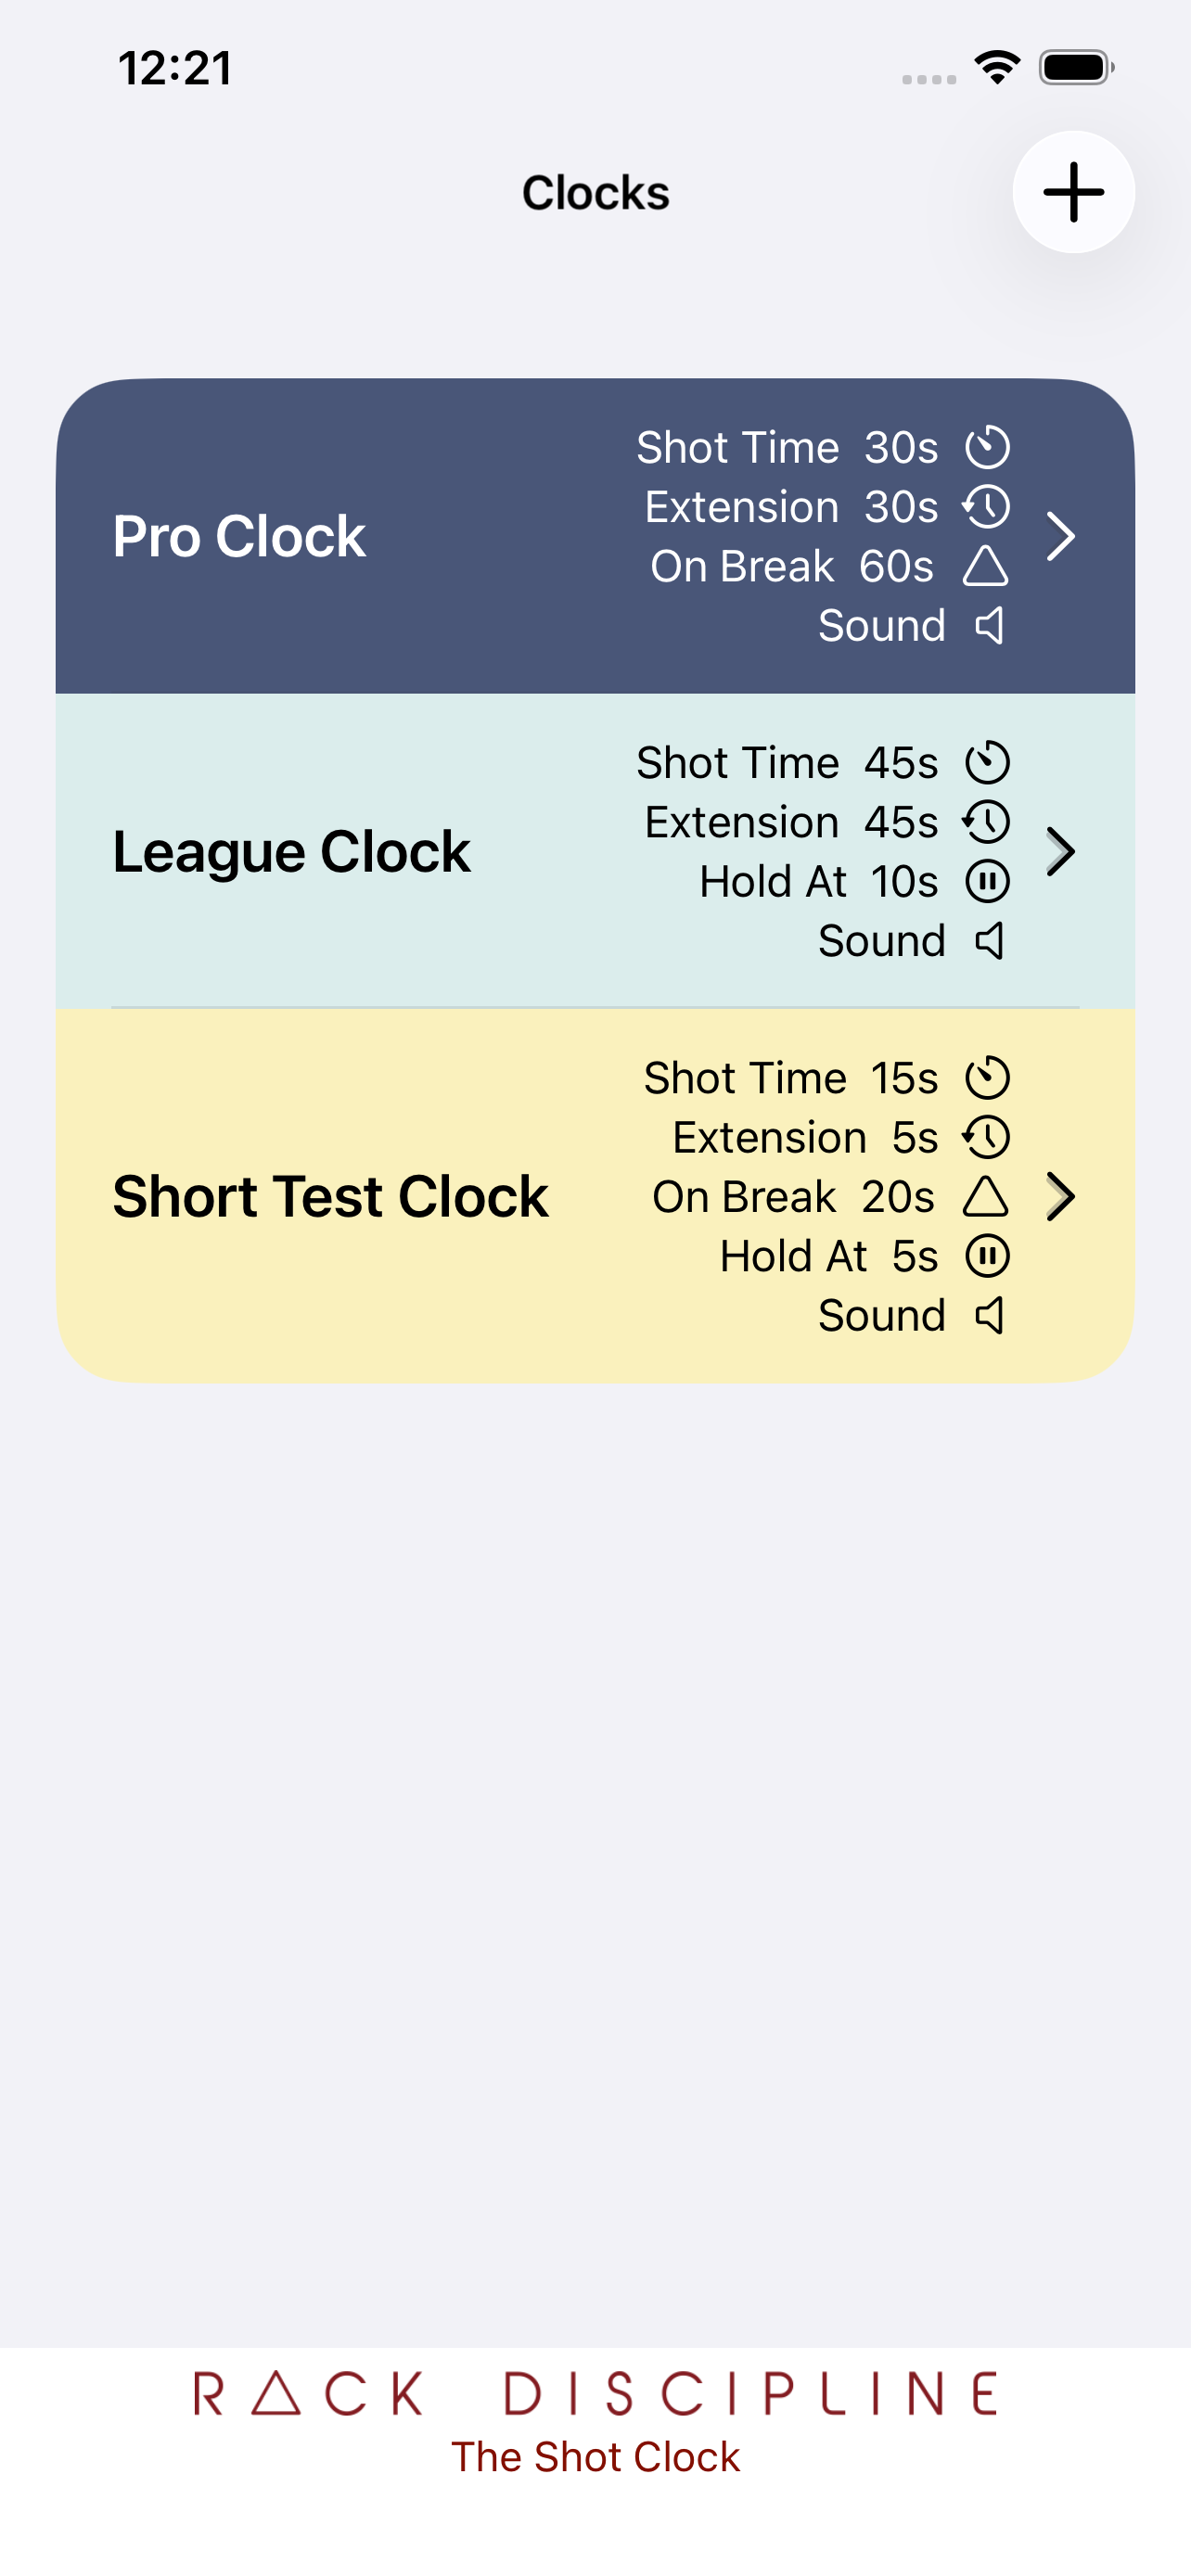The height and width of the screenshot is (2576, 1191).
Task: Select the League Clock name
Action: [291, 852]
